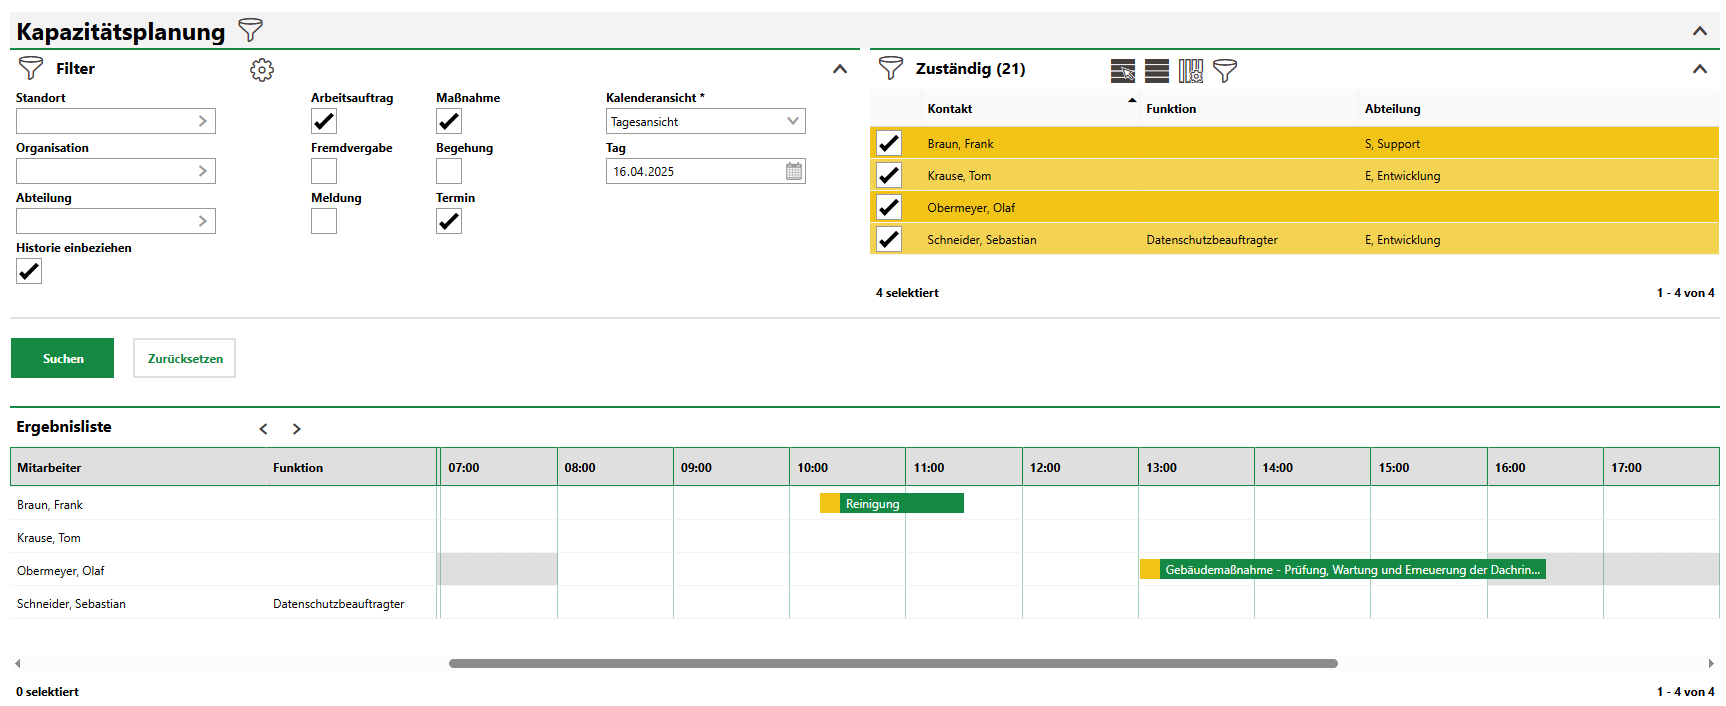The image size is (1726, 706).
Task: Click sort arrow in Kontakt column header
Action: (x=1132, y=100)
